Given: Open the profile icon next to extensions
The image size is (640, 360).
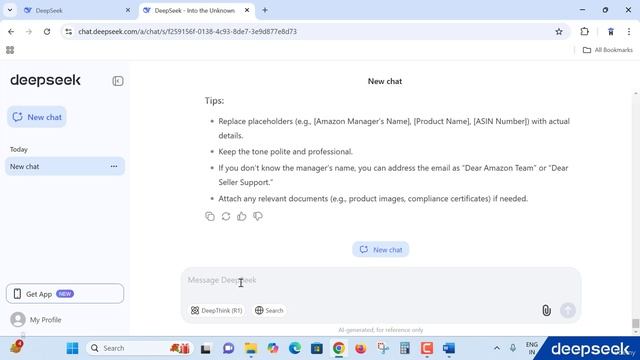Looking at the screenshot, I should 611,31.
